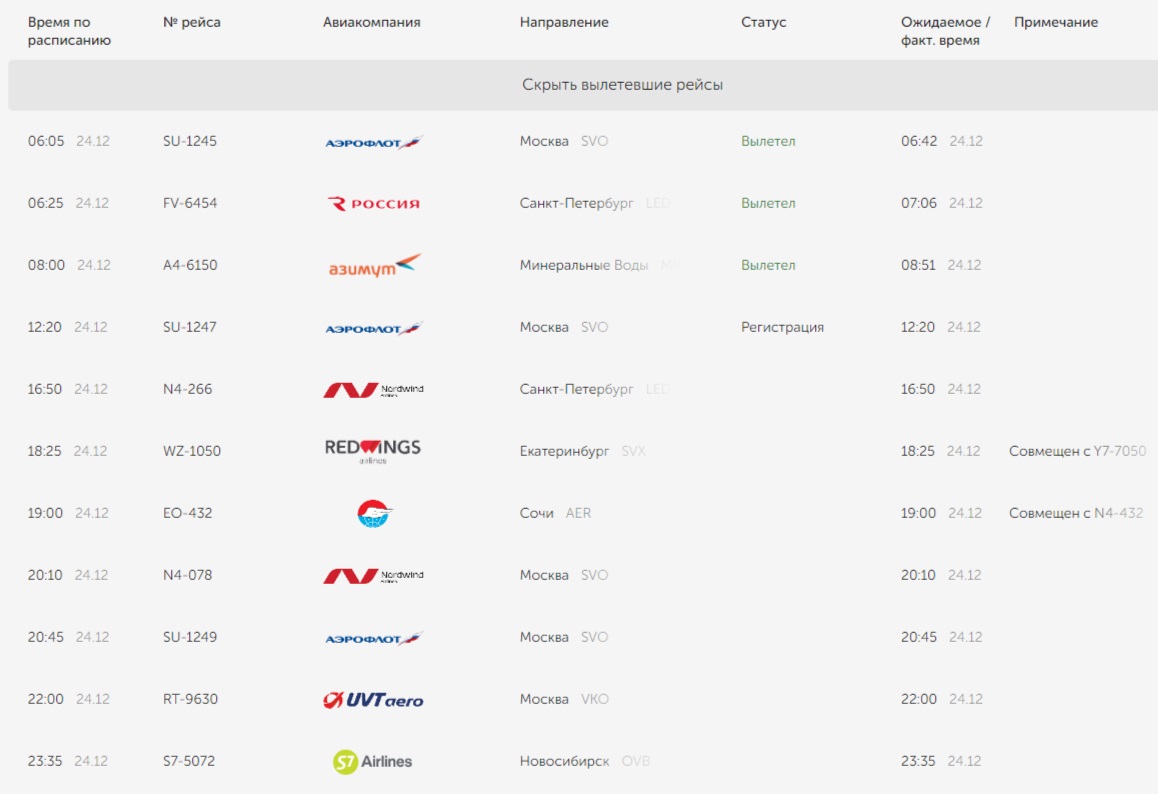The image size is (1158, 794).
Task: Select the 'Время по расписанию' column header
Action: [69, 31]
